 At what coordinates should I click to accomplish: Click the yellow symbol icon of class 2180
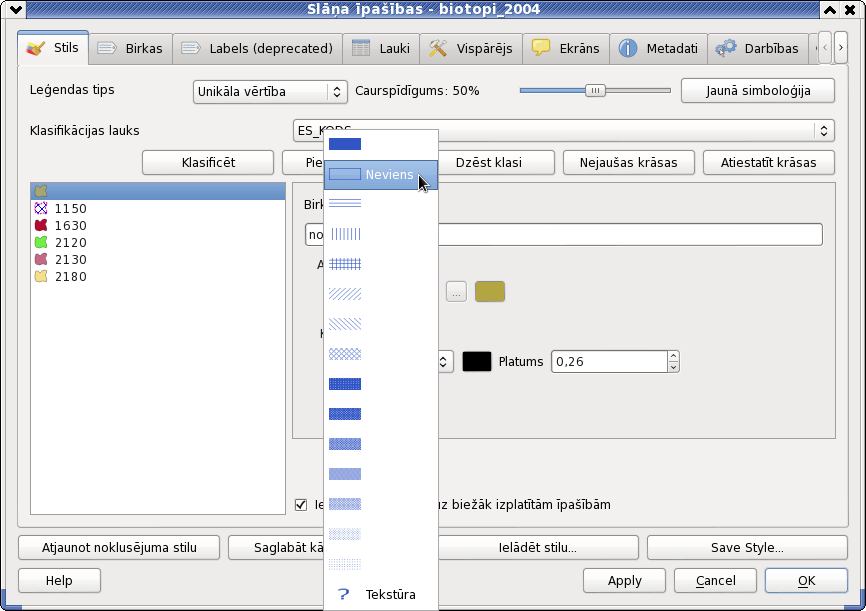[x=41, y=276]
